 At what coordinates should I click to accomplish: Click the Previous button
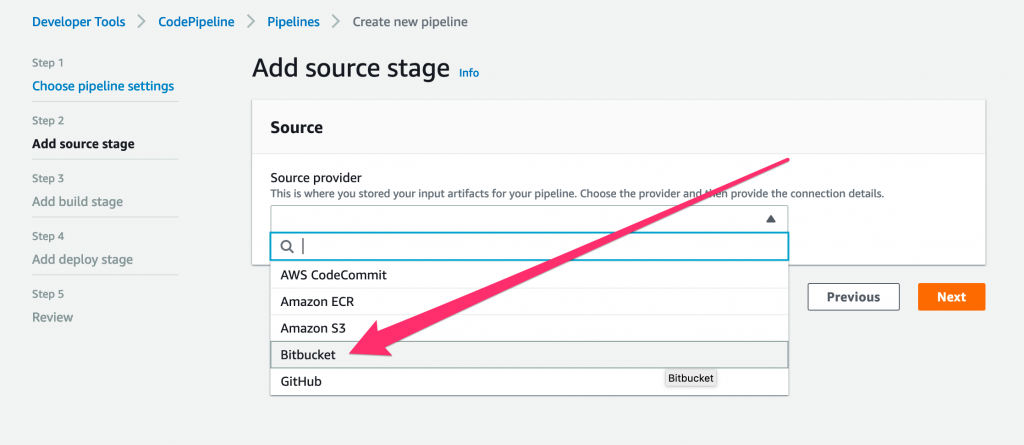point(854,297)
